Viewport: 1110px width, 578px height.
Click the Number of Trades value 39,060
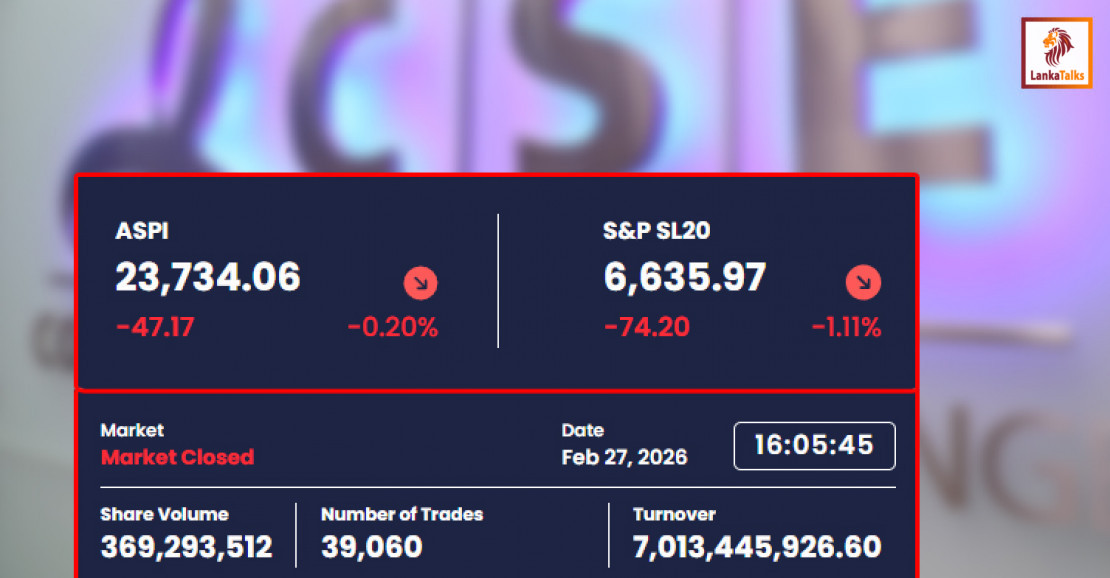[x=371, y=547]
